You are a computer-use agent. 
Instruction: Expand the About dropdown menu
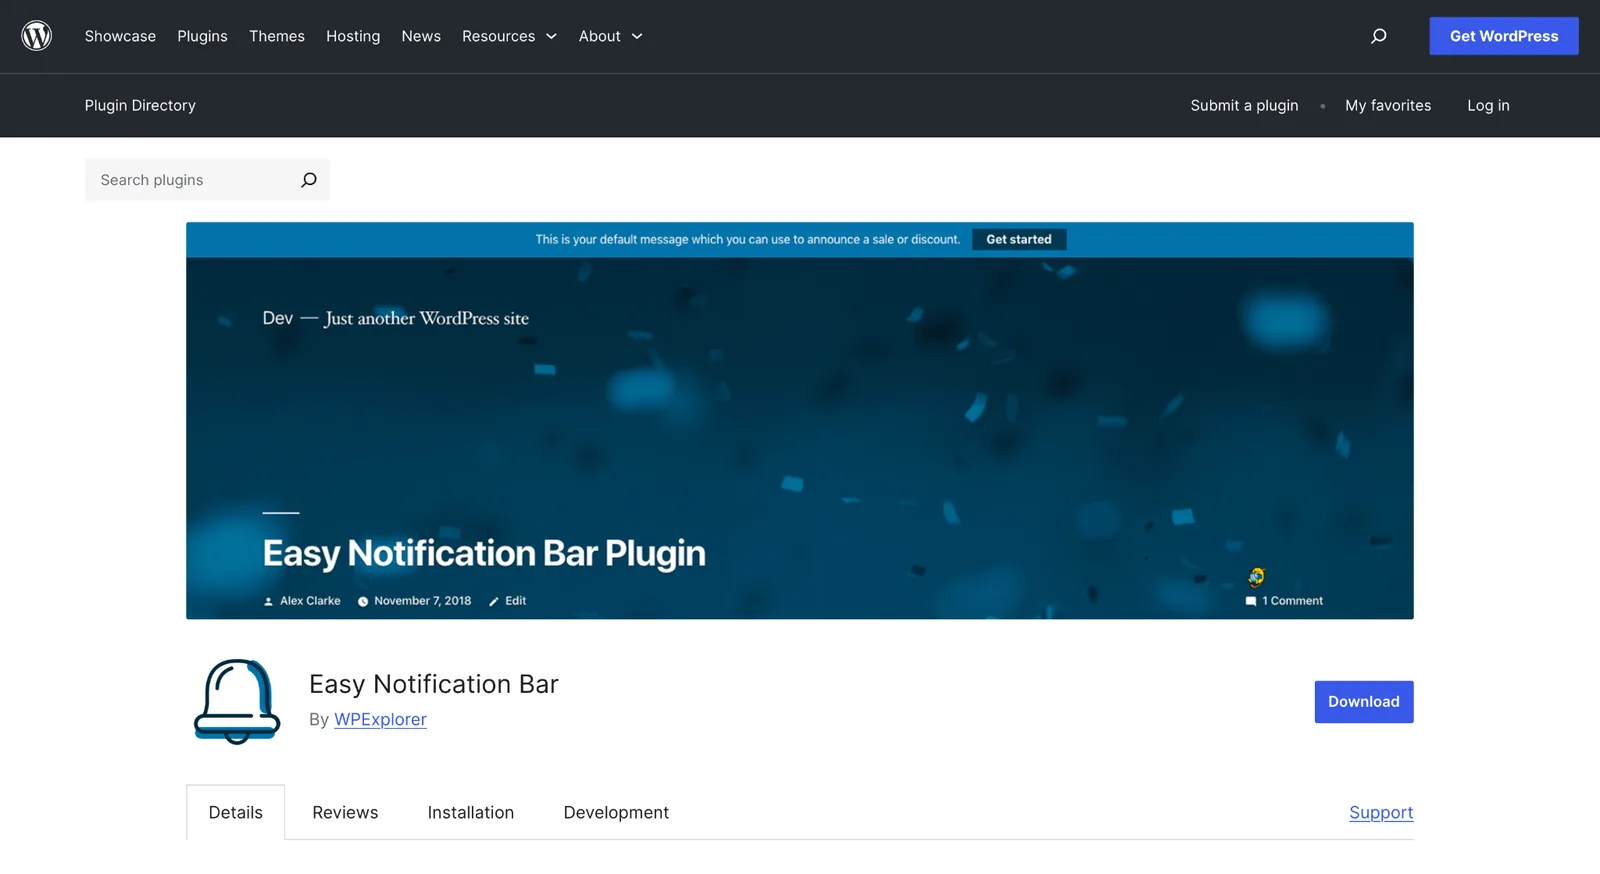coord(610,36)
